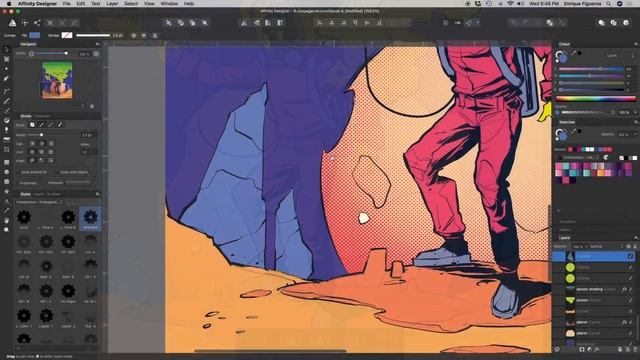Click the Pressure curve button

tap(78, 183)
